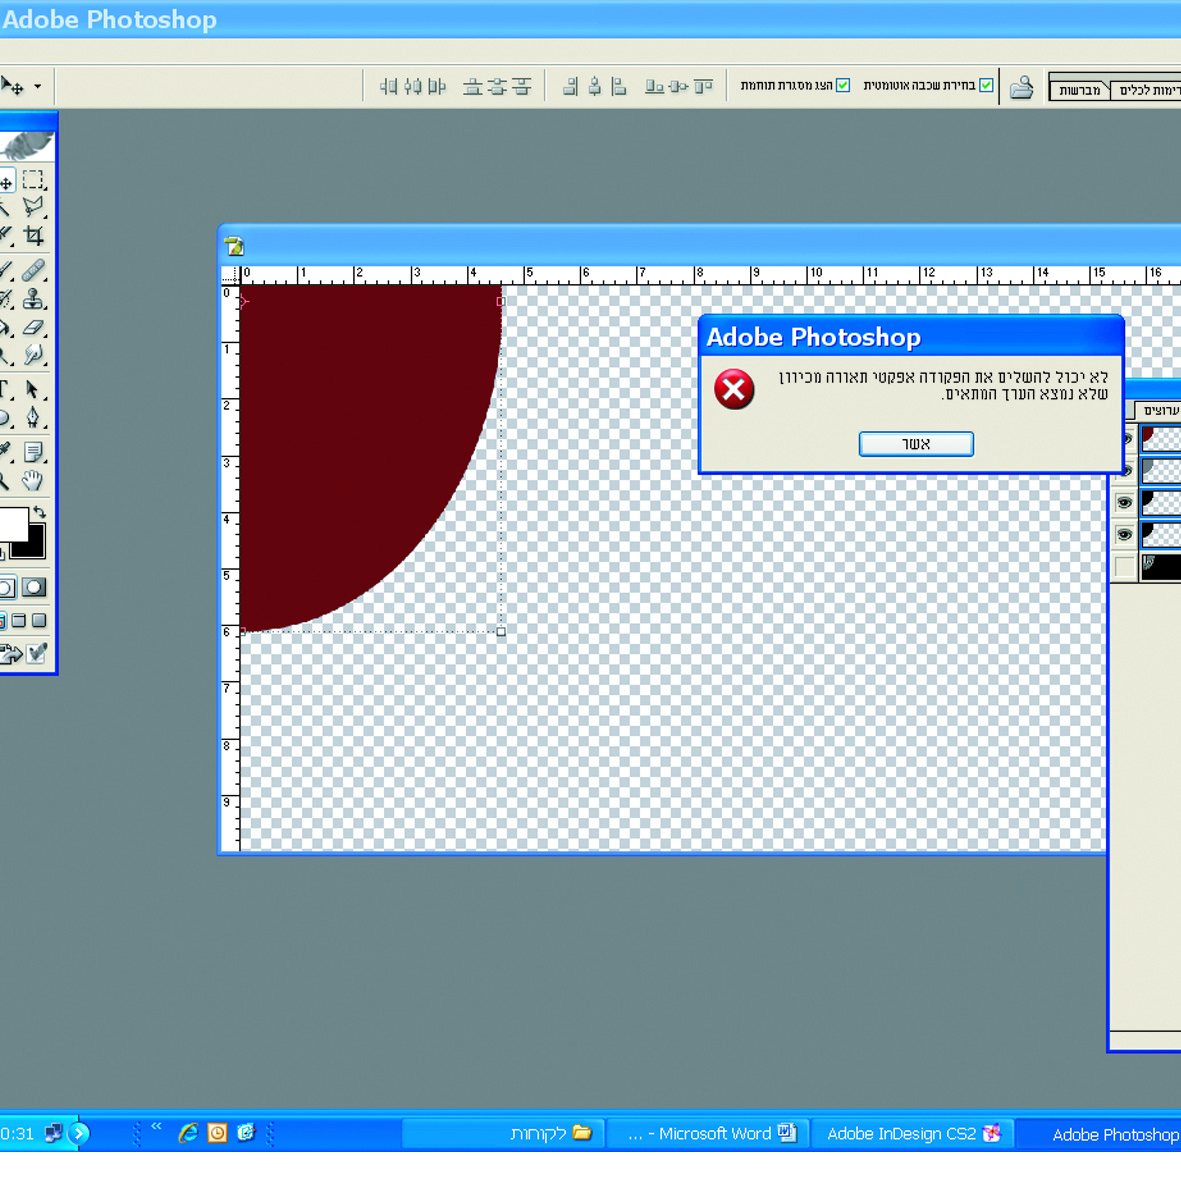Select the Polygonal Lasso tool
Viewport: 1181px width, 1181px height.
[33, 207]
